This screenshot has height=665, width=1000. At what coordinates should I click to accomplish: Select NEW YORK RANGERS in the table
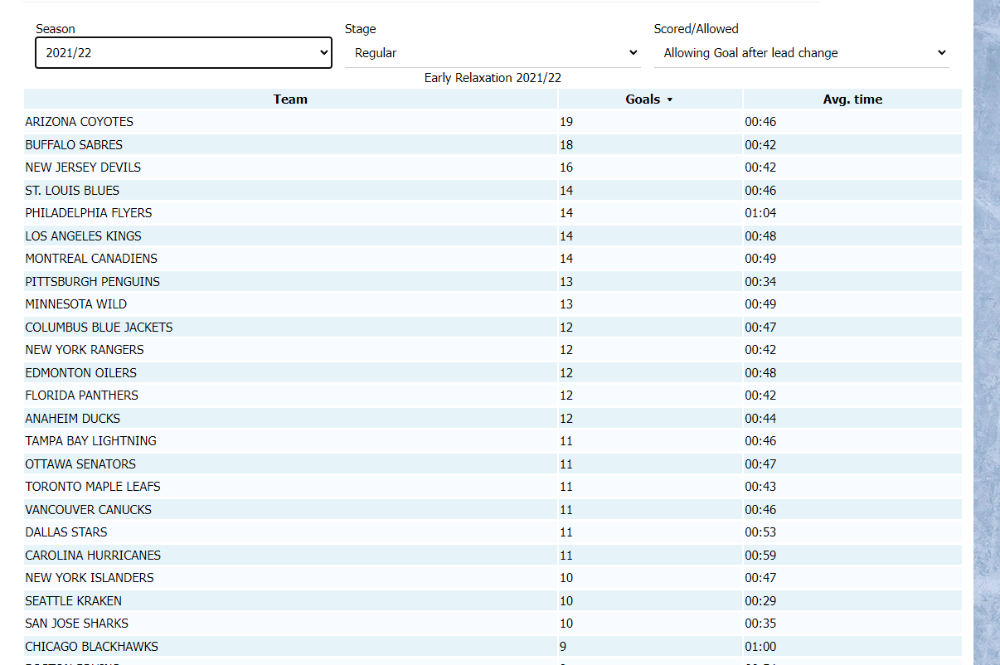pyautogui.click(x=84, y=350)
